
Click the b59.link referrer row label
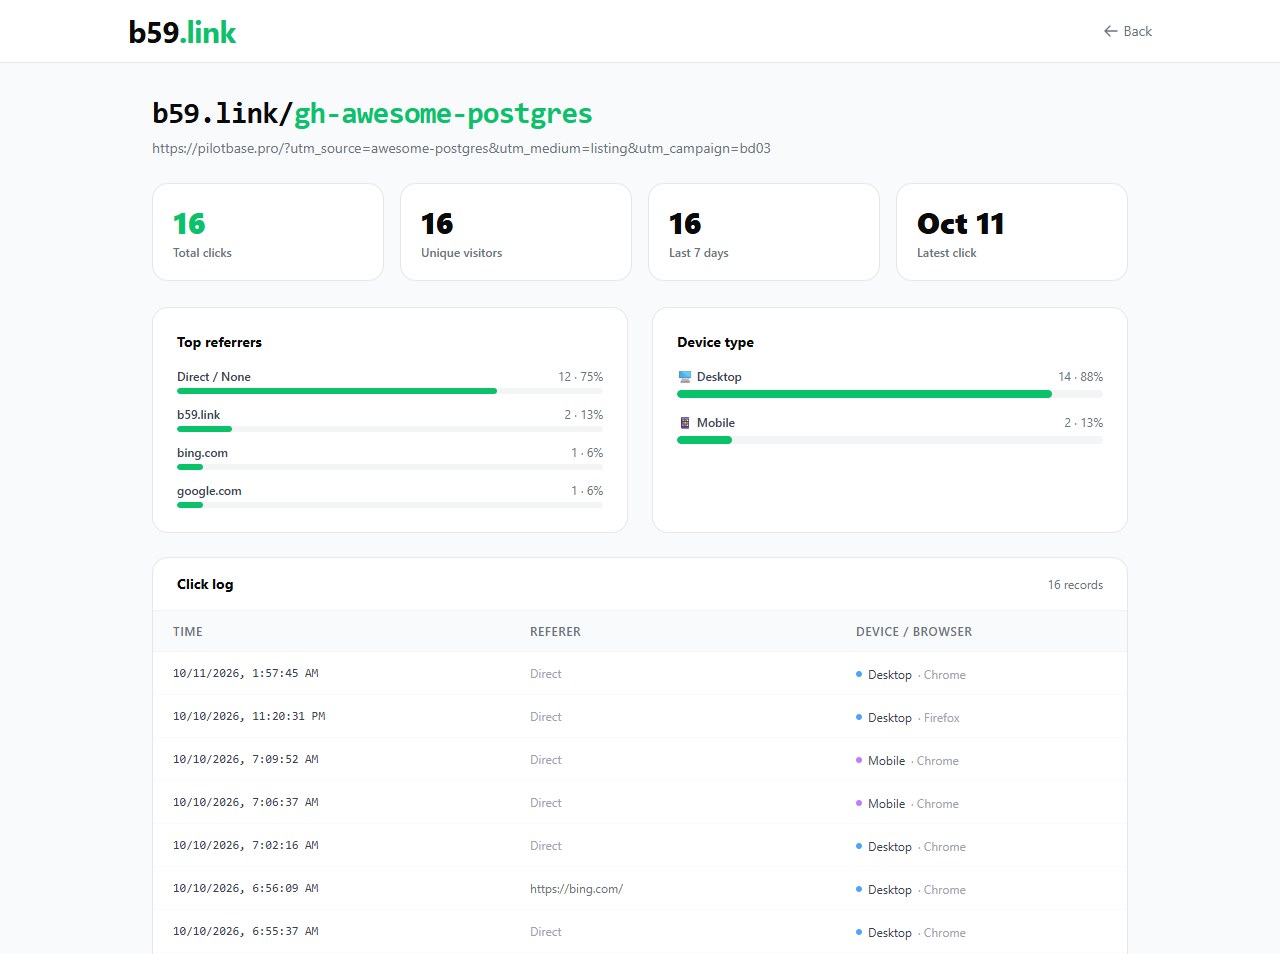(198, 415)
